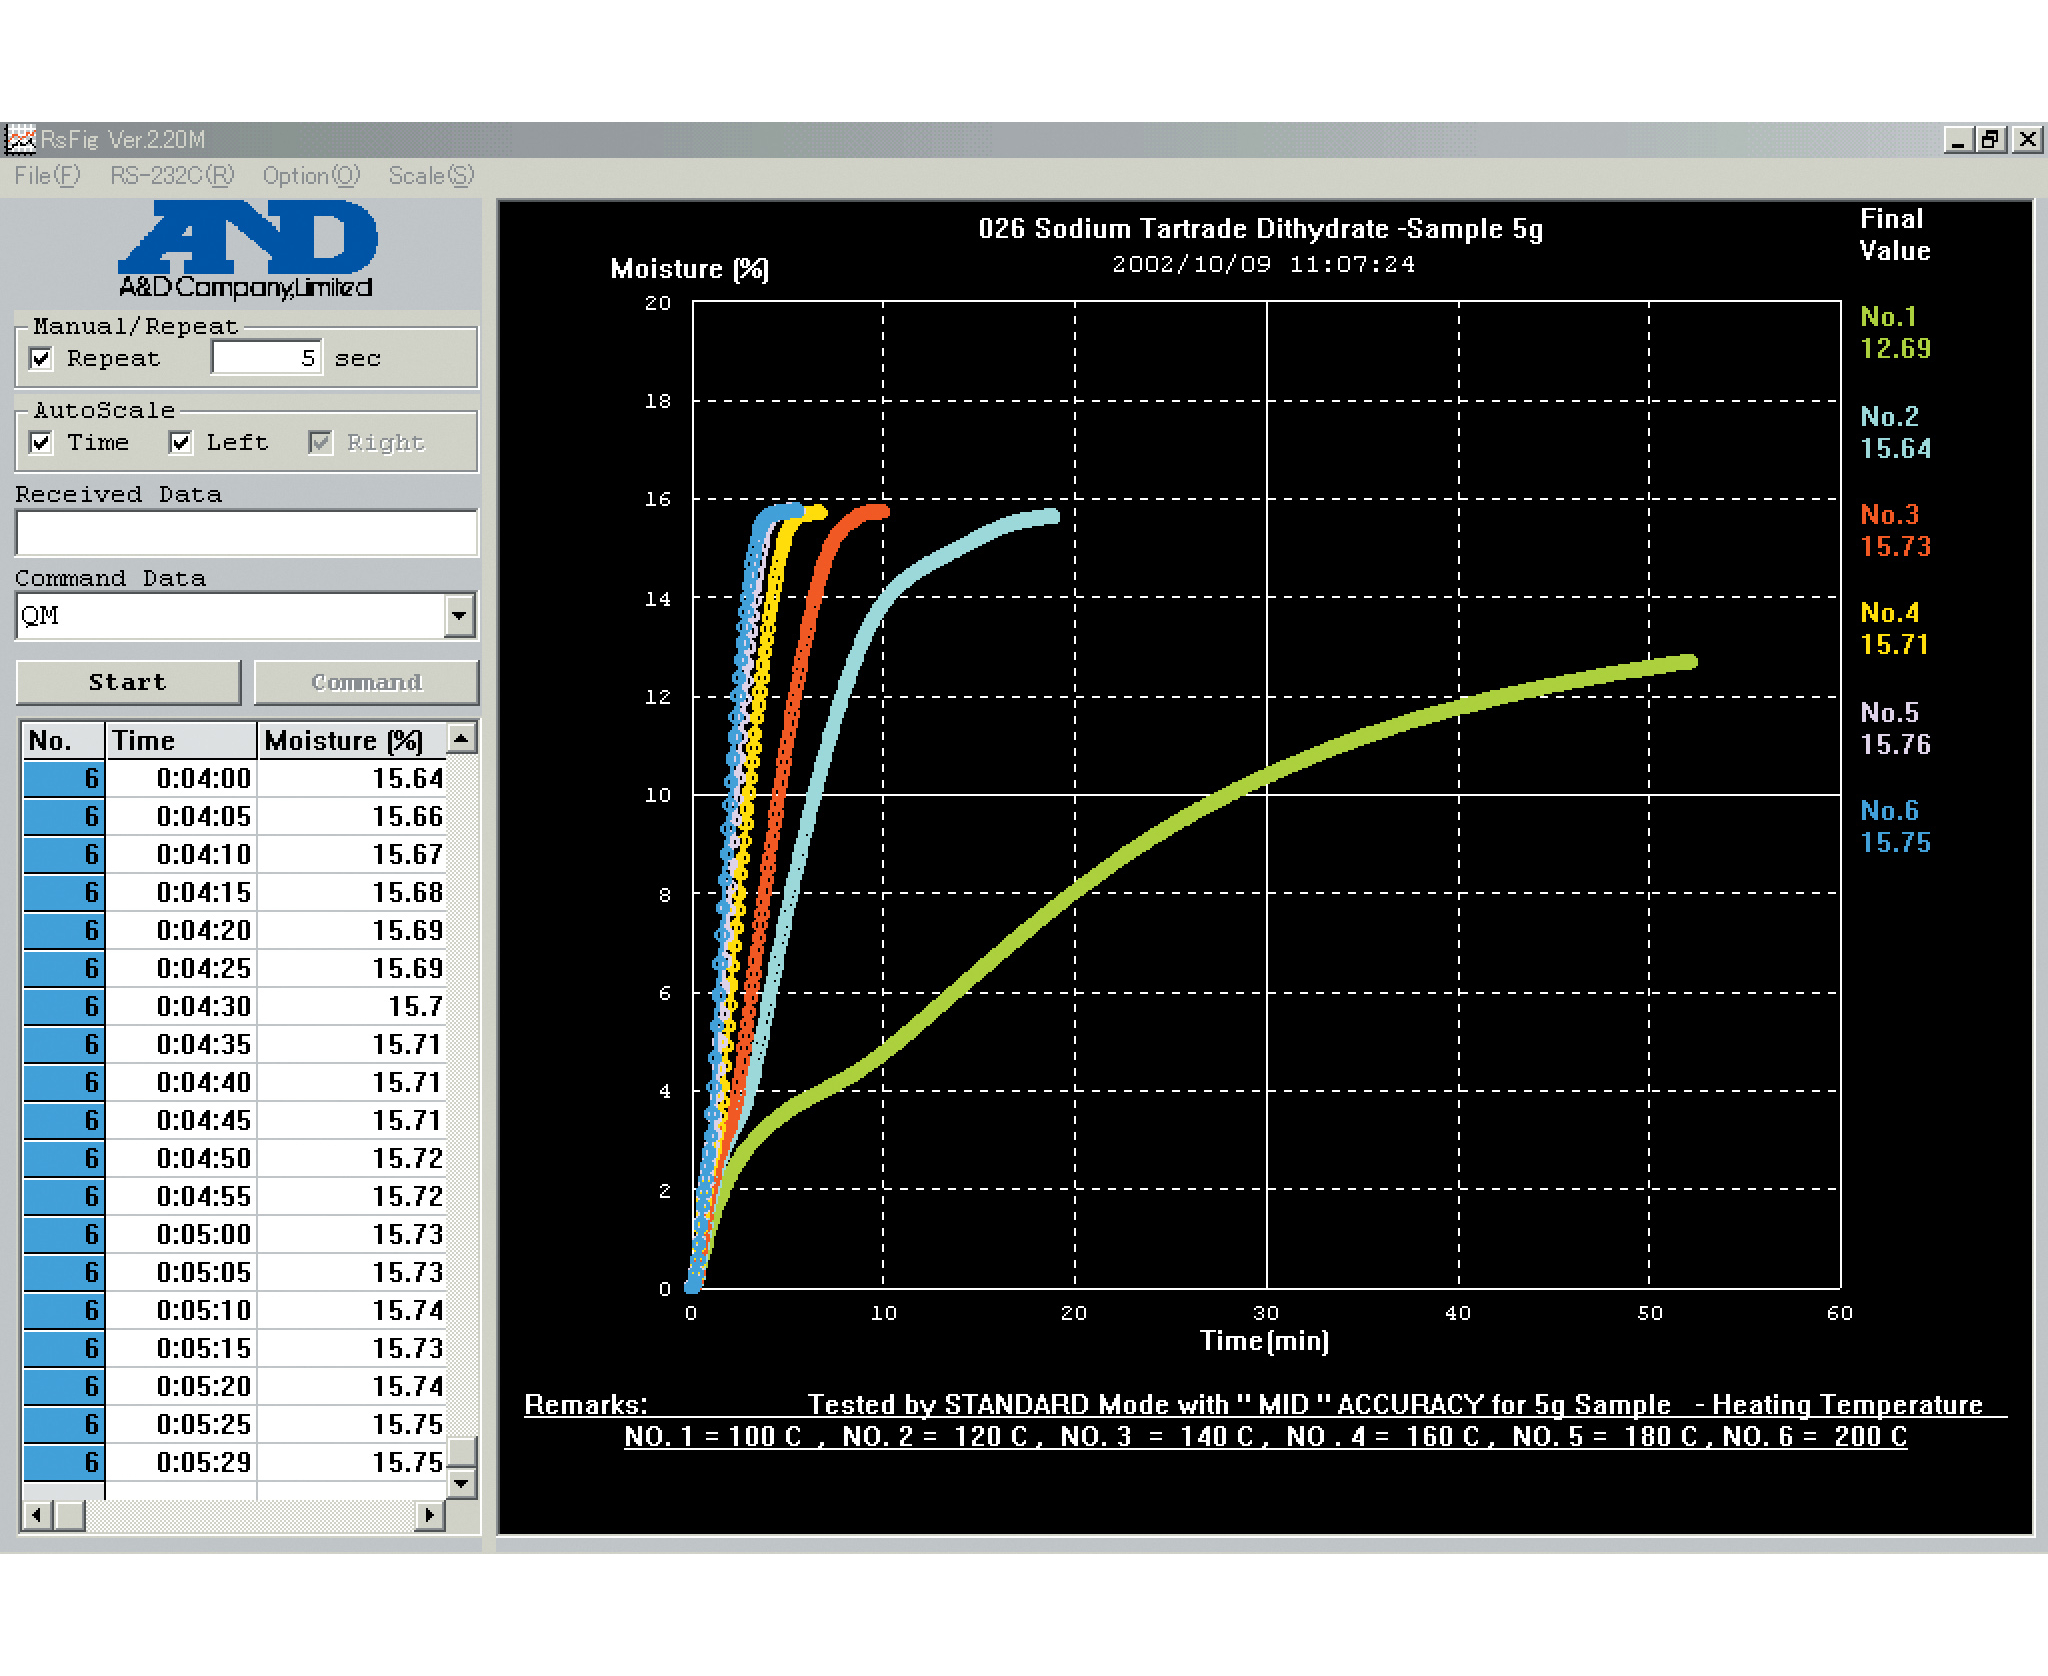Click table scroll up arrow
The height and width of the screenshot is (1676, 2048).
pos(461,739)
